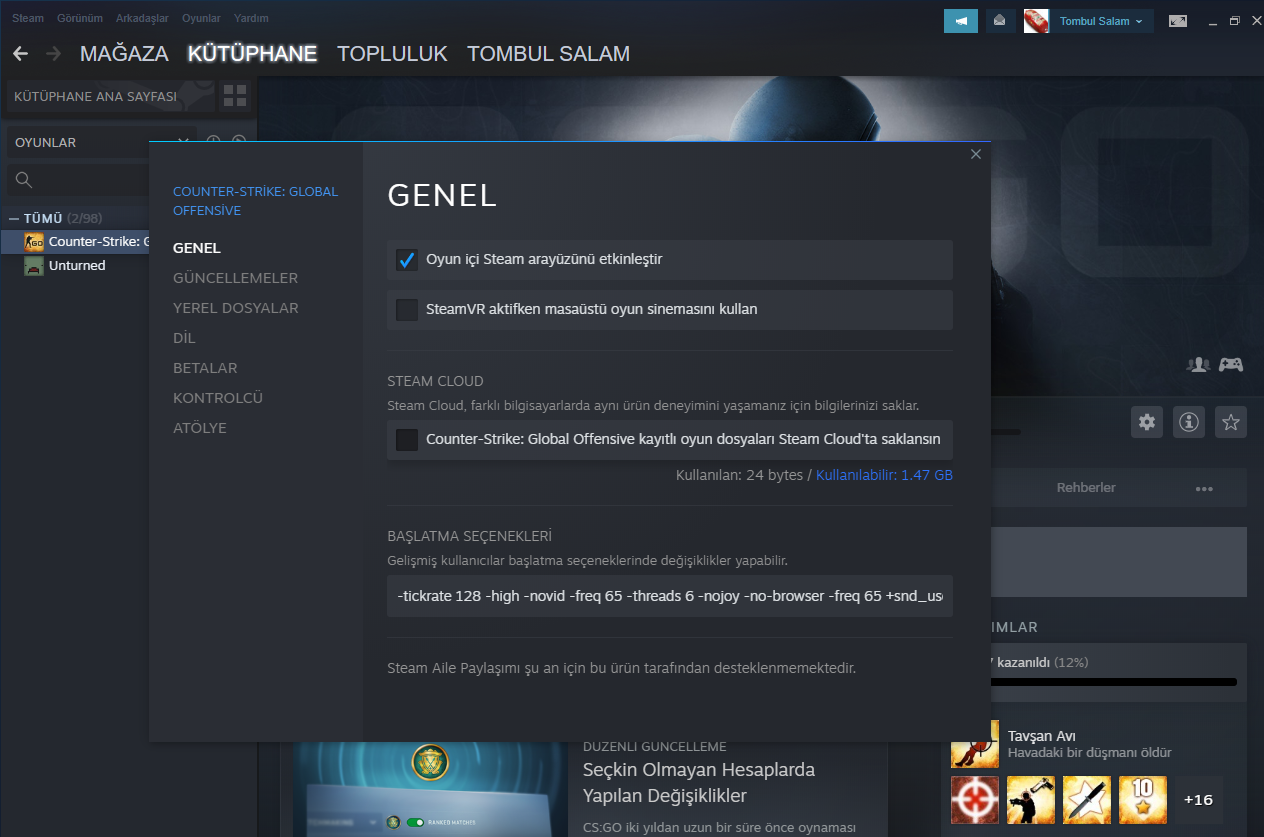Open the Oyunlar menu
This screenshot has width=1264, height=837.
pyautogui.click(x=201, y=18)
